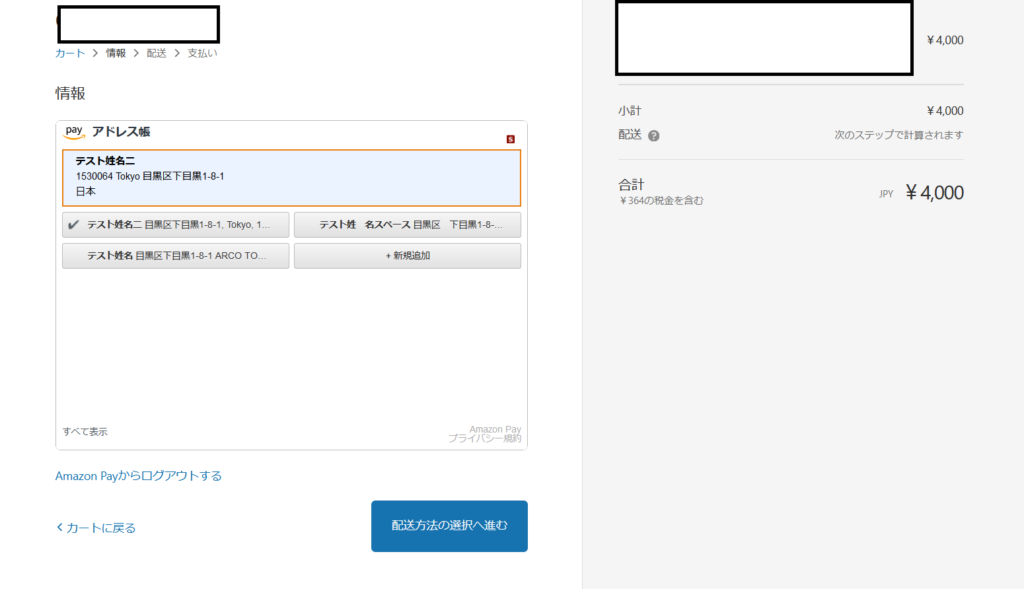Return to cart via カートに戻る link
This screenshot has width=1024, height=589.
(100, 528)
